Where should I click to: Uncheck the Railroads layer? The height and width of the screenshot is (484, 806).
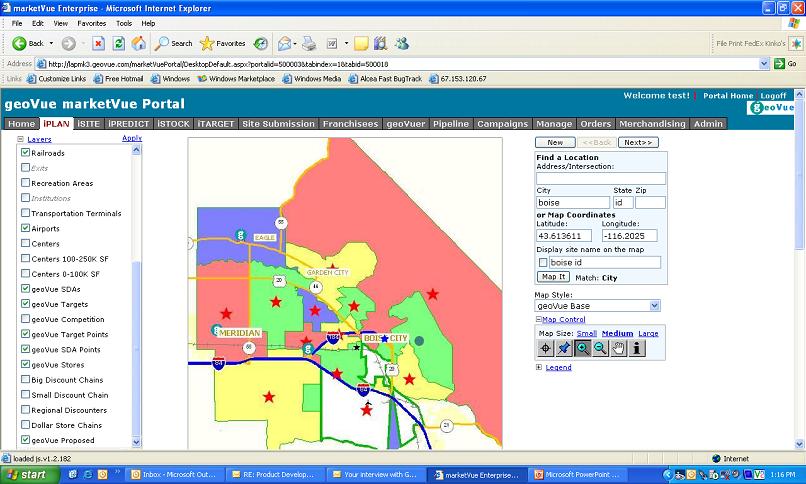pos(25,153)
